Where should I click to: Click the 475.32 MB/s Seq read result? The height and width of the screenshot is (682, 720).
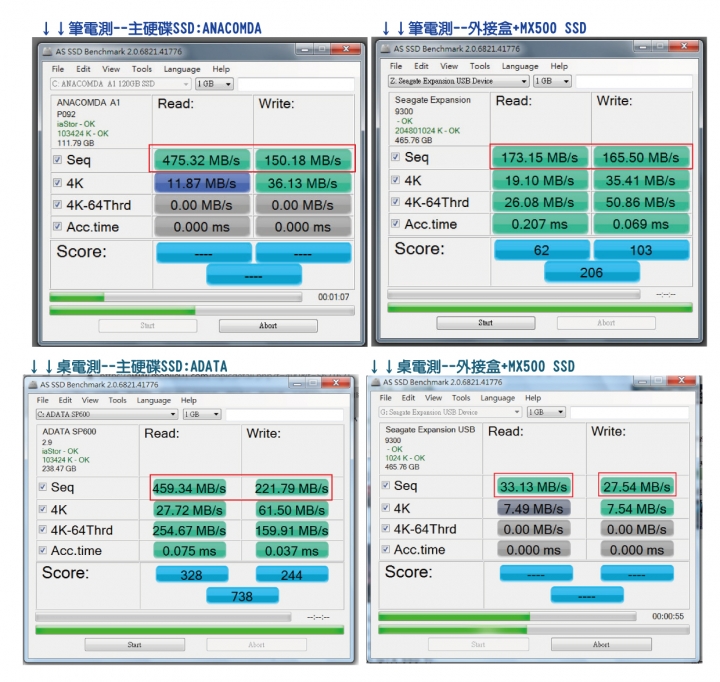coord(202,160)
